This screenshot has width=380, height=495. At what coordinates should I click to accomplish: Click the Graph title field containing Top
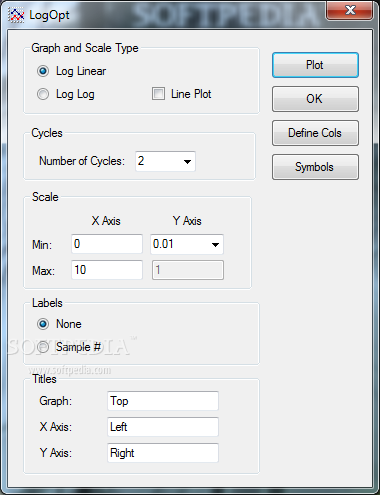coord(163,401)
